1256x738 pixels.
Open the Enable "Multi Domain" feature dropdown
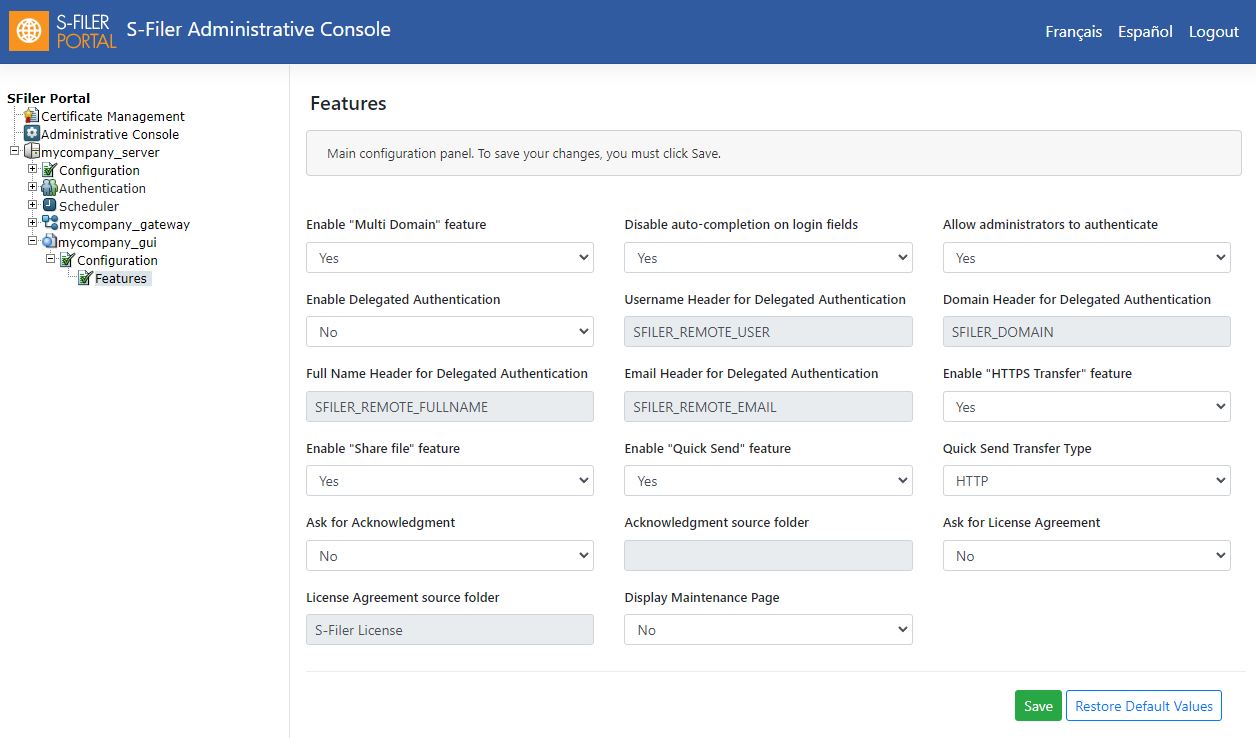[450, 258]
